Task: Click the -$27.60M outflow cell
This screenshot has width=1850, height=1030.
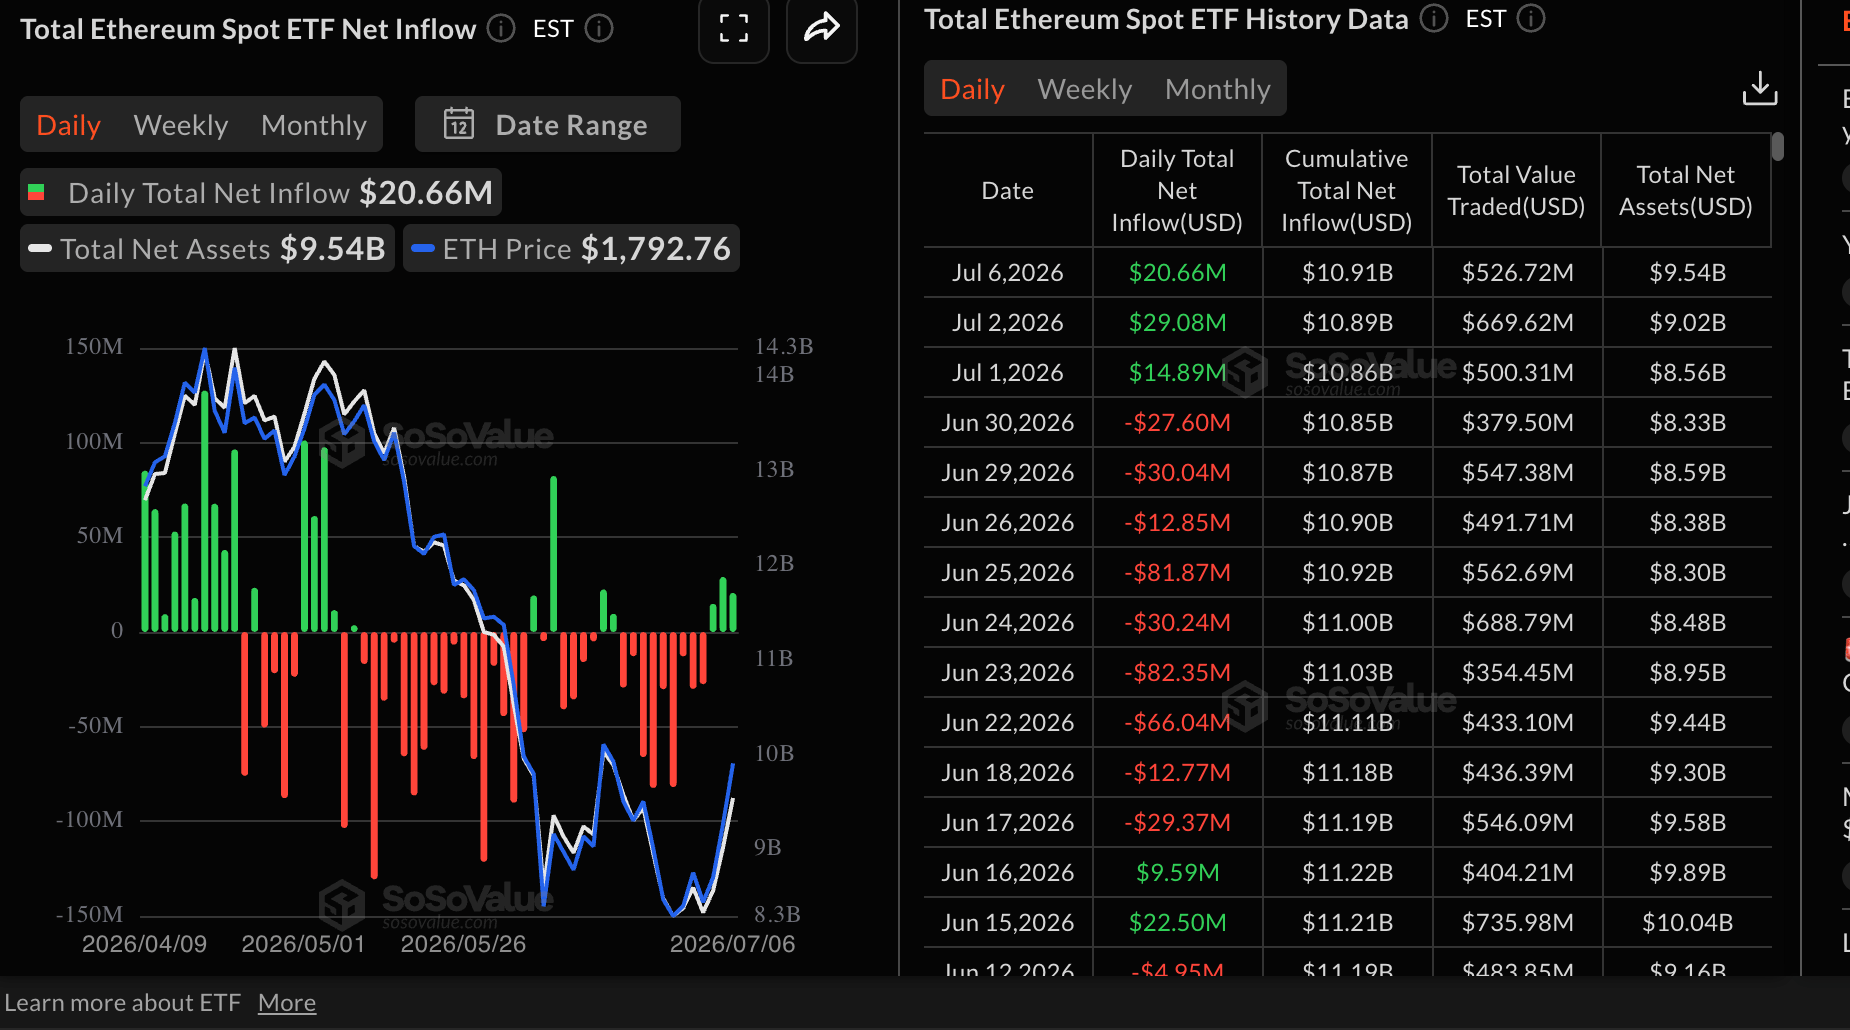Action: click(1178, 422)
